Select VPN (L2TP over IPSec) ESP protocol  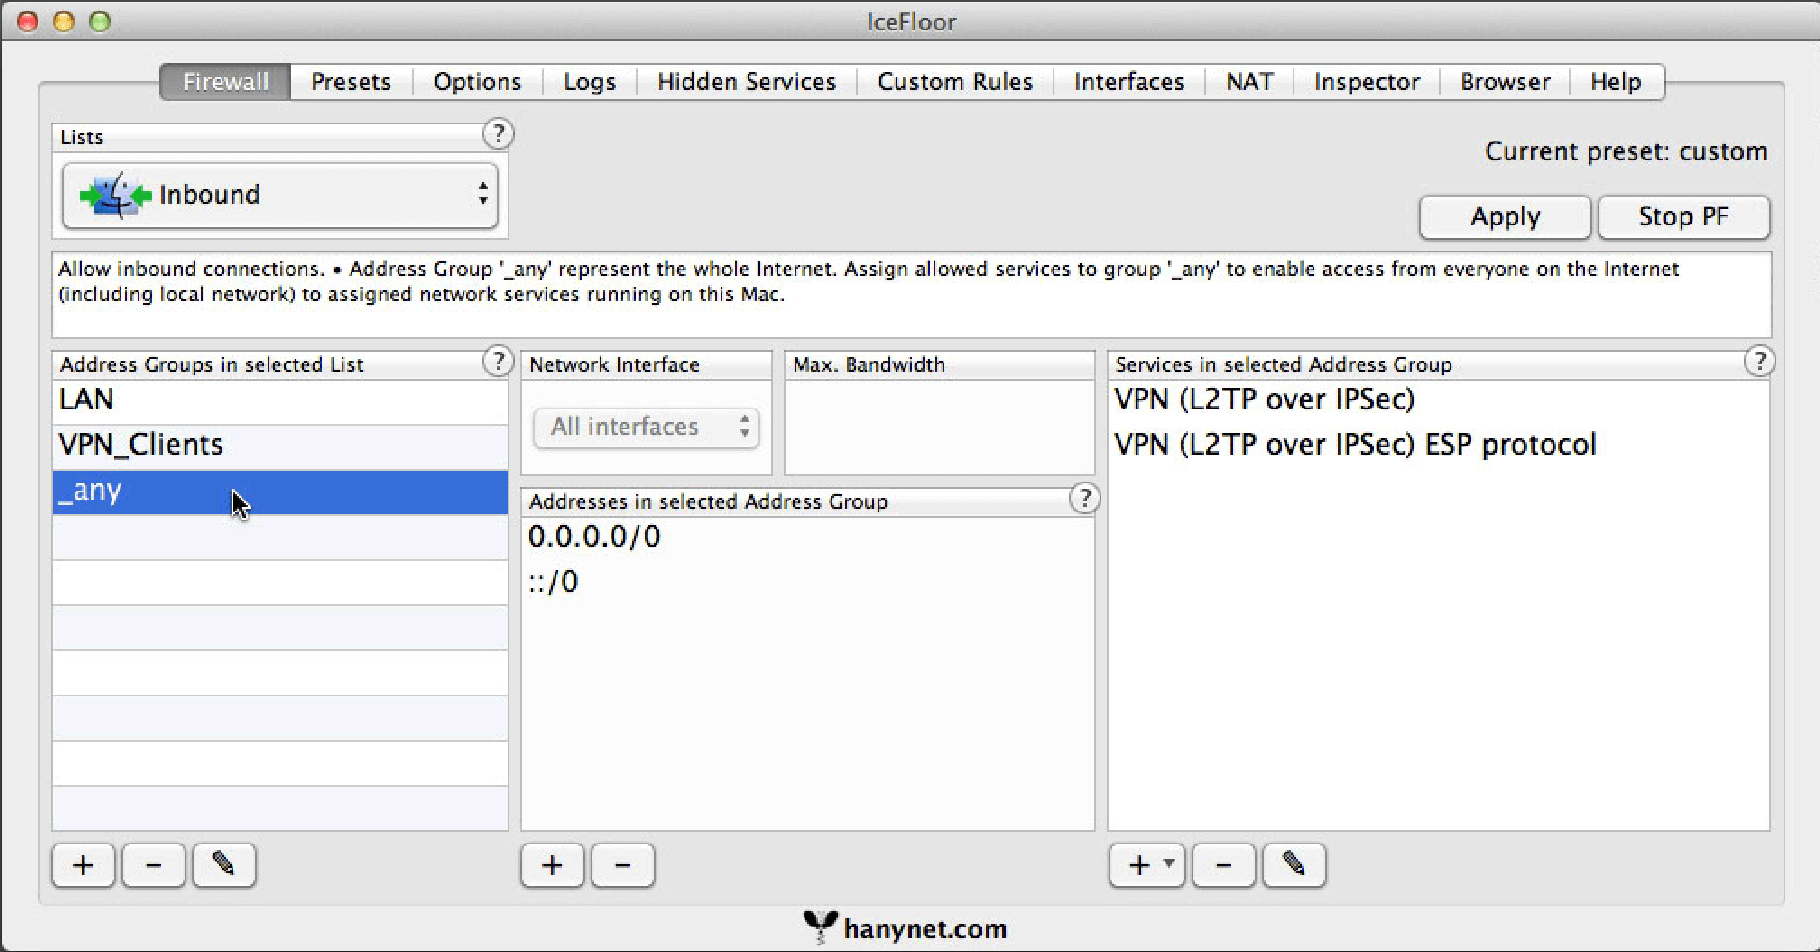coord(1438,445)
